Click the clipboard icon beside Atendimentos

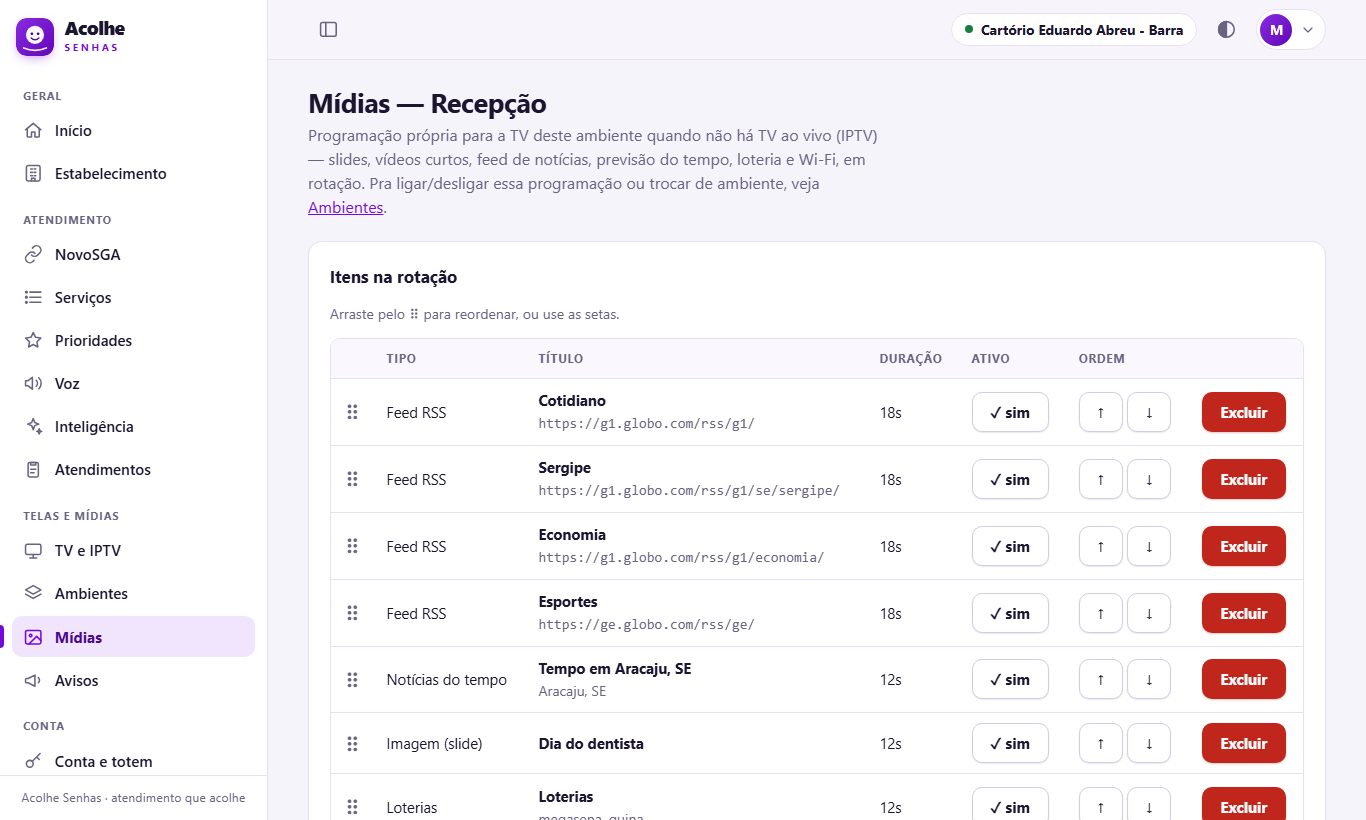point(33,470)
